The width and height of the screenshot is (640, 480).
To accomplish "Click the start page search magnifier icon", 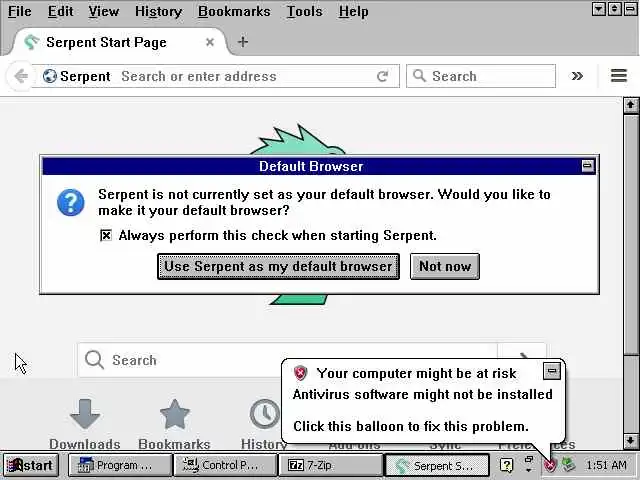I will (x=94, y=360).
